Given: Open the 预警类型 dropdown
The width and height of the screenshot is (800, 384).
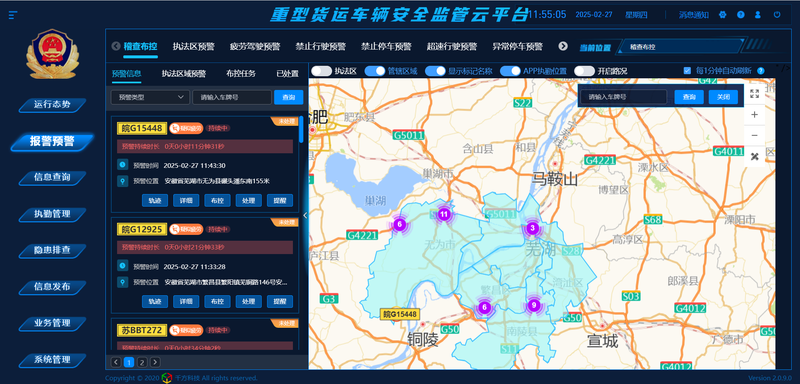Looking at the screenshot, I should [x=150, y=97].
